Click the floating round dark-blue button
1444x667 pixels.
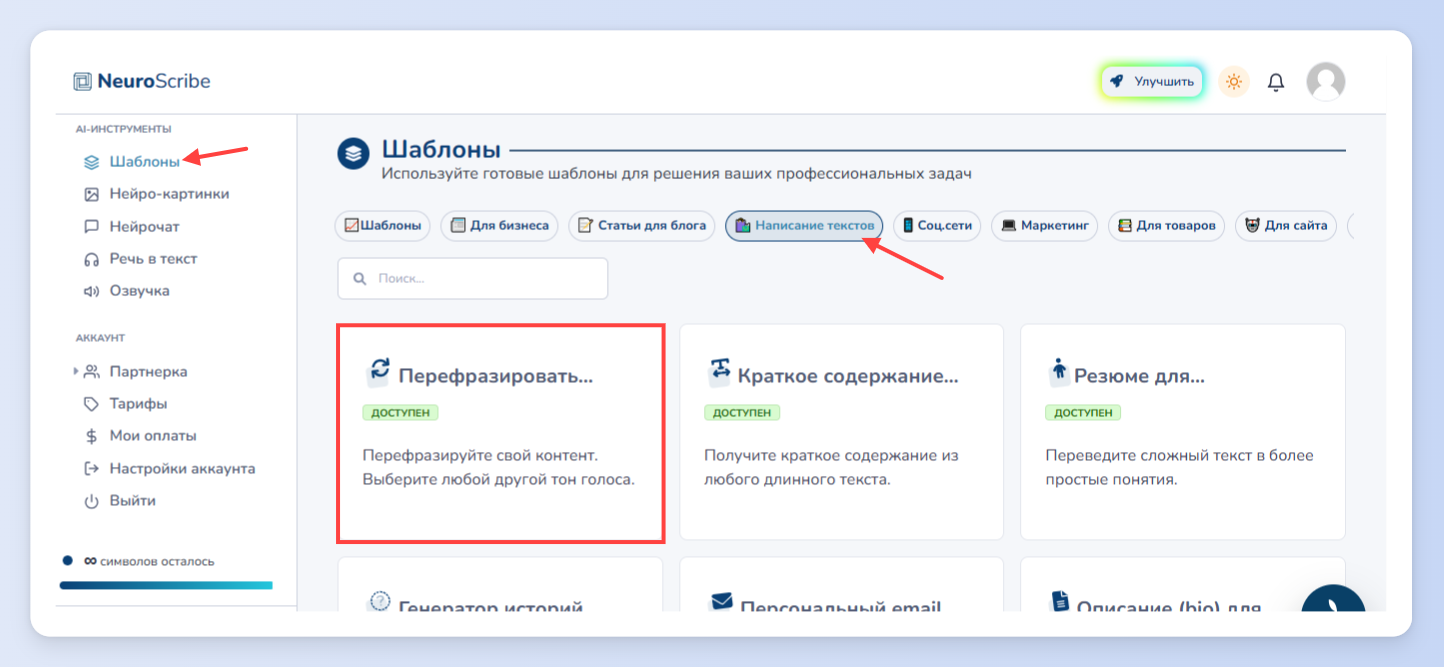point(1333,600)
